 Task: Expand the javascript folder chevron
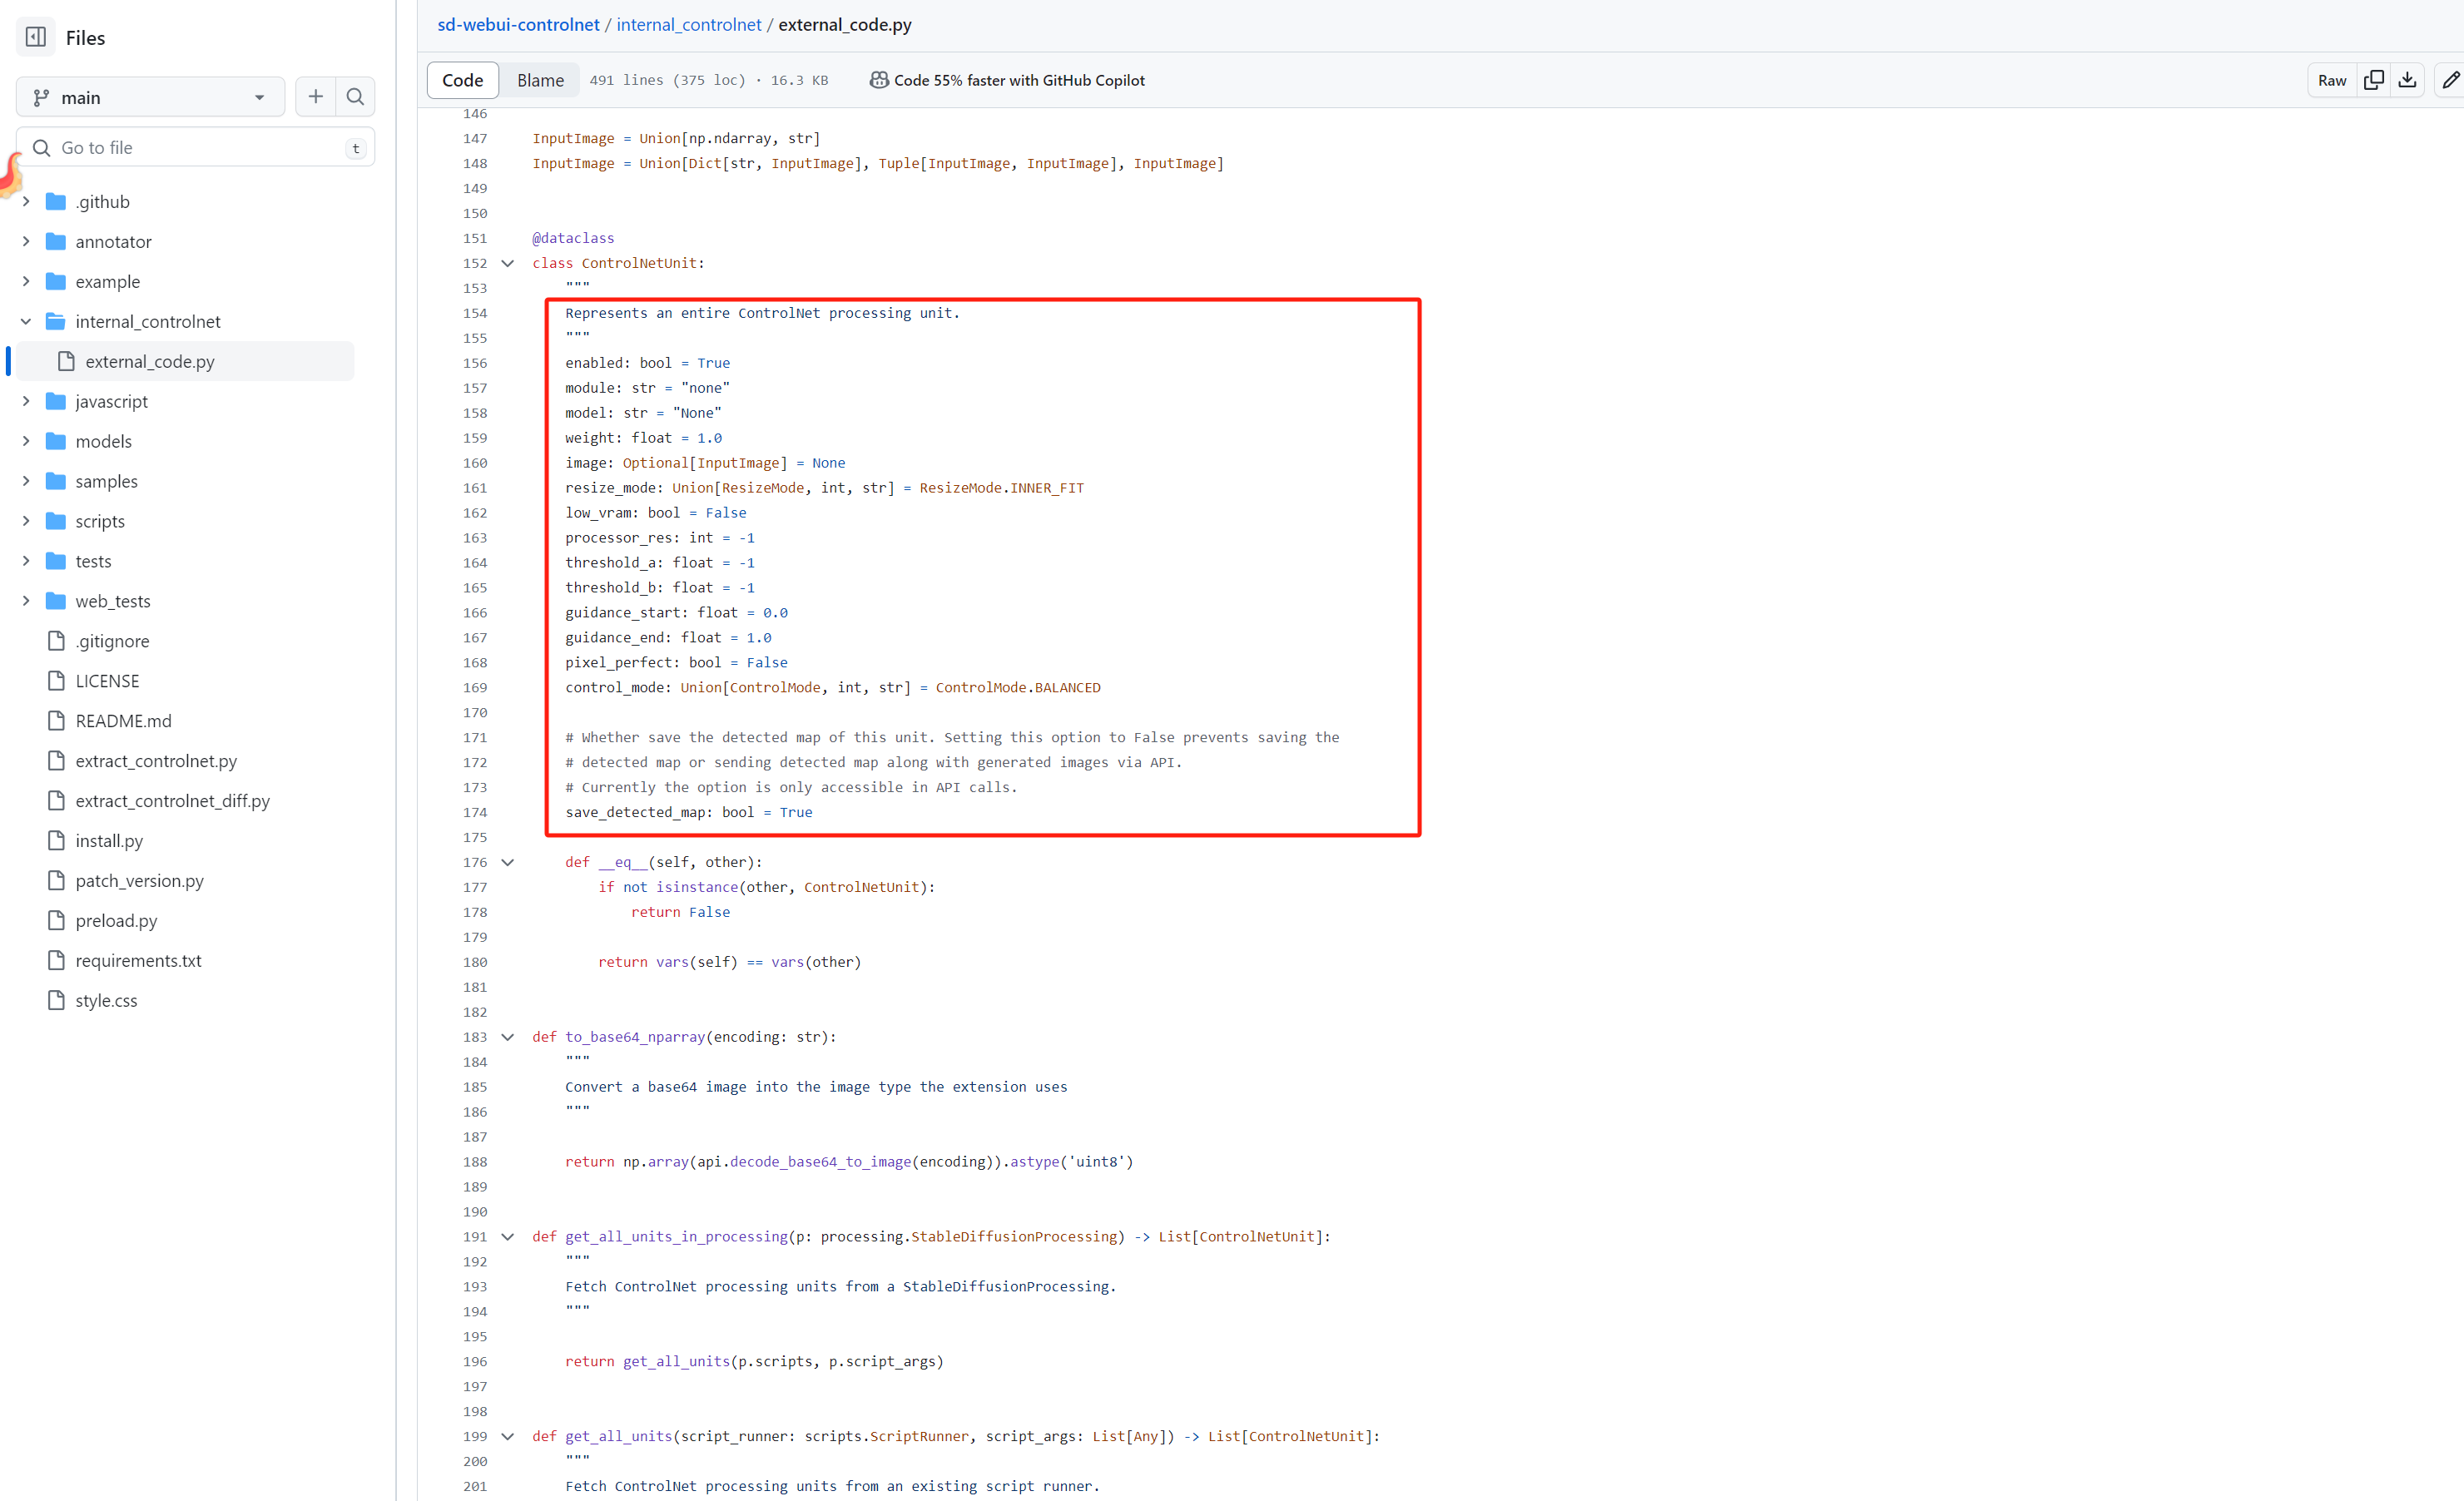click(x=26, y=401)
